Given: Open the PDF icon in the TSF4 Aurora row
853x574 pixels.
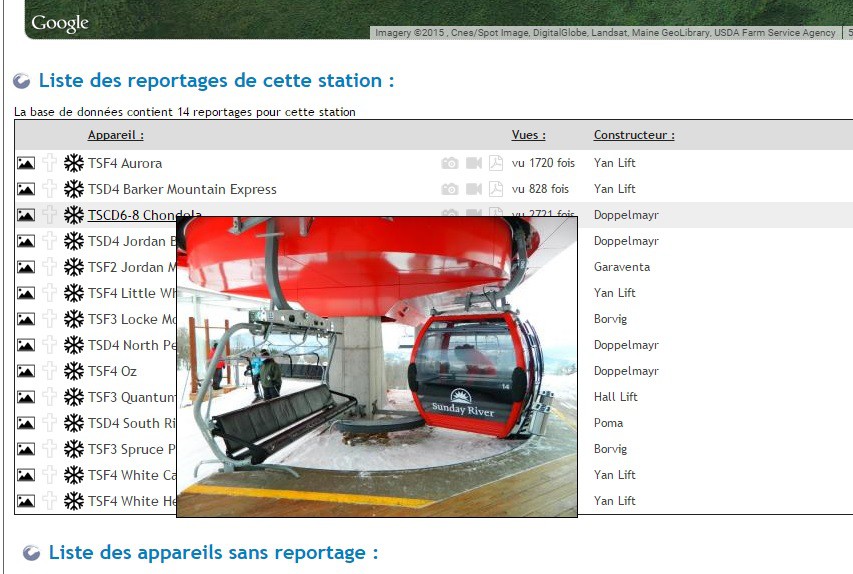Looking at the screenshot, I should tap(496, 163).
